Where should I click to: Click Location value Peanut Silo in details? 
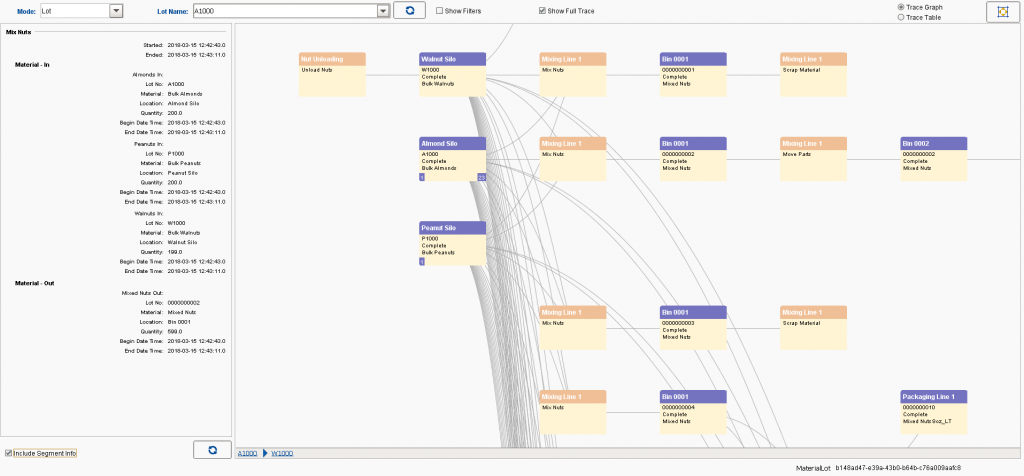tap(183, 173)
